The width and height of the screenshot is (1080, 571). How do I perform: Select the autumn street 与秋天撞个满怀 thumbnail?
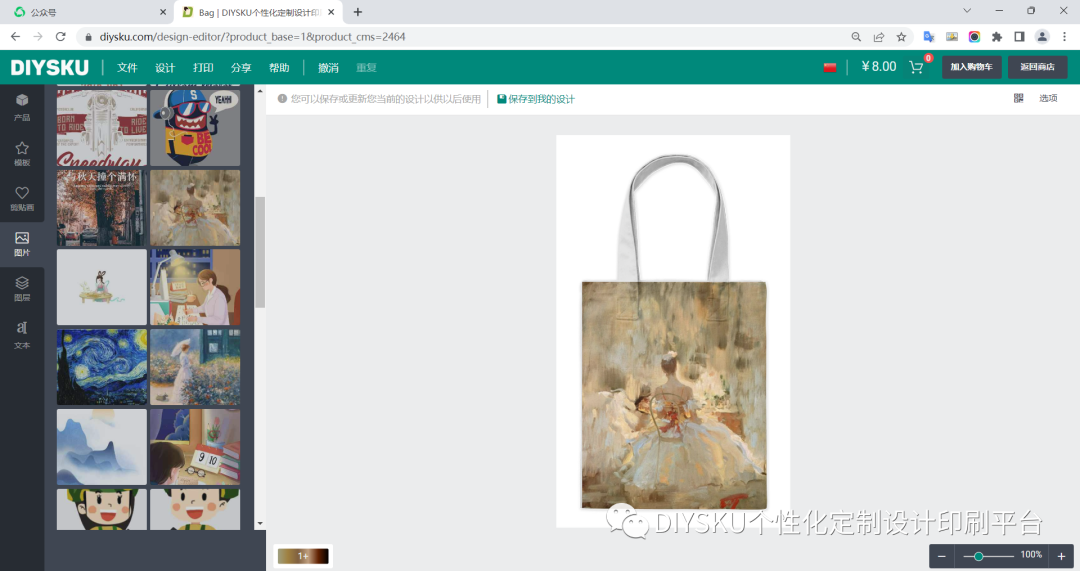click(x=102, y=208)
